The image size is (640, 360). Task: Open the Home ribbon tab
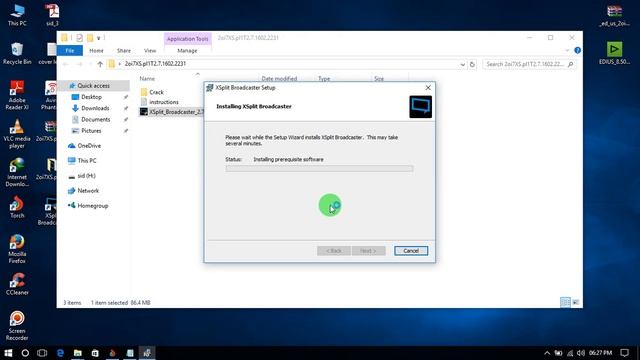(x=96, y=51)
